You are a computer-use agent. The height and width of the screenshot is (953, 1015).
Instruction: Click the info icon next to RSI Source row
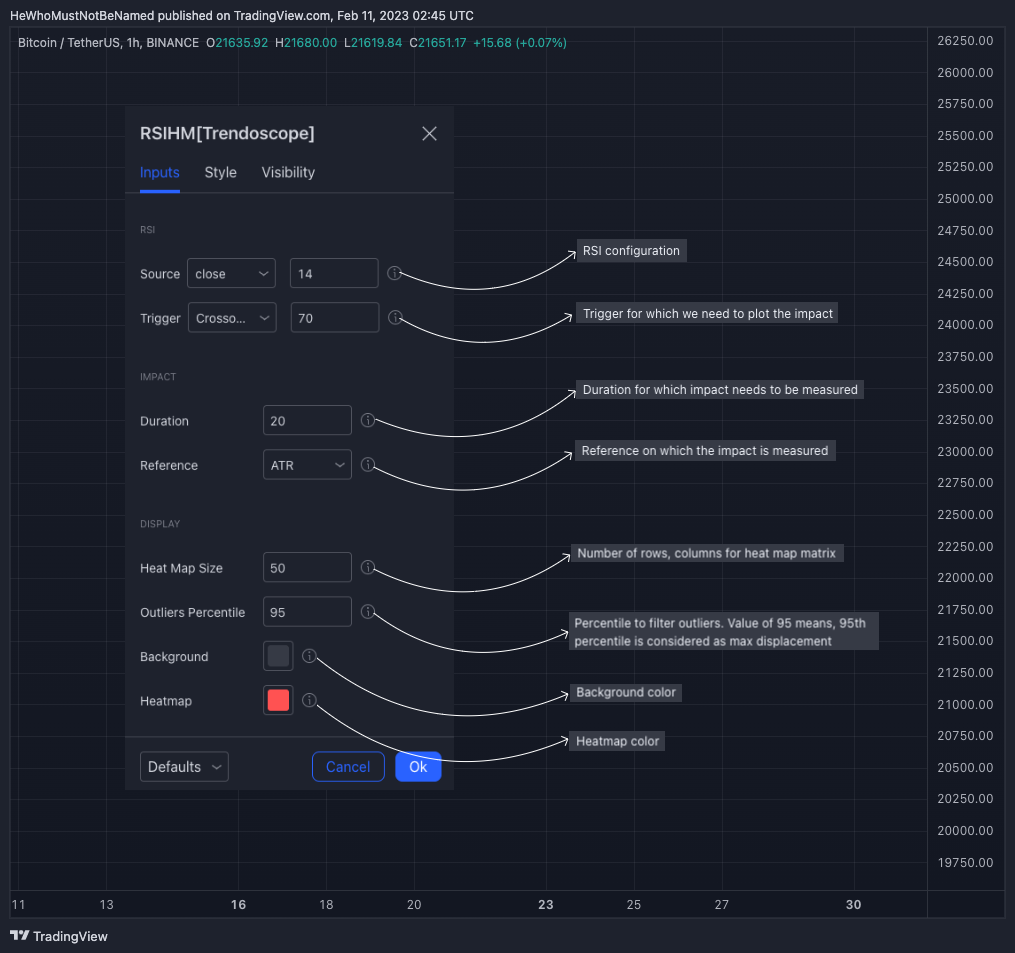(x=394, y=273)
